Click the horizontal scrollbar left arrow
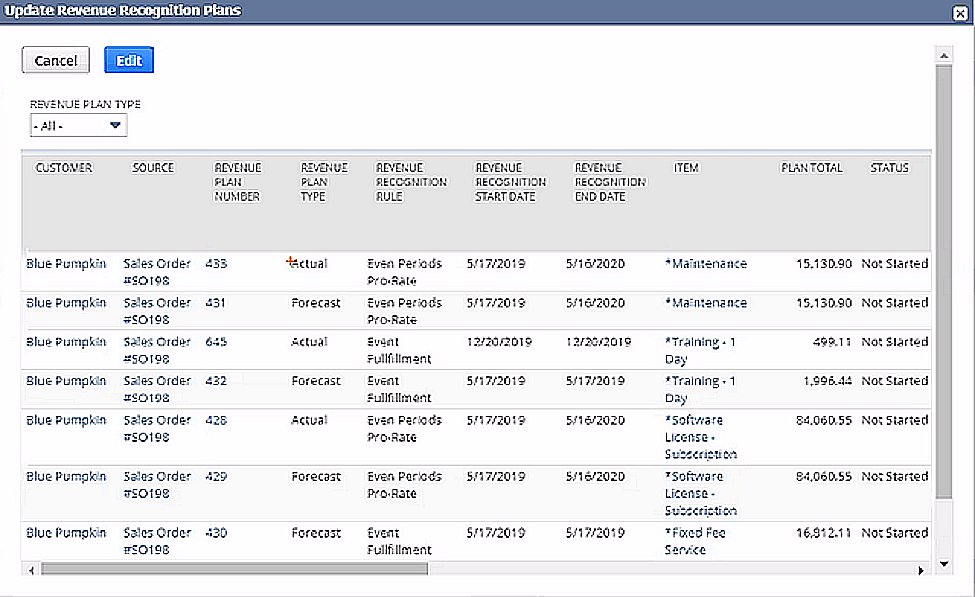This screenshot has width=975, height=597. click(x=32, y=570)
